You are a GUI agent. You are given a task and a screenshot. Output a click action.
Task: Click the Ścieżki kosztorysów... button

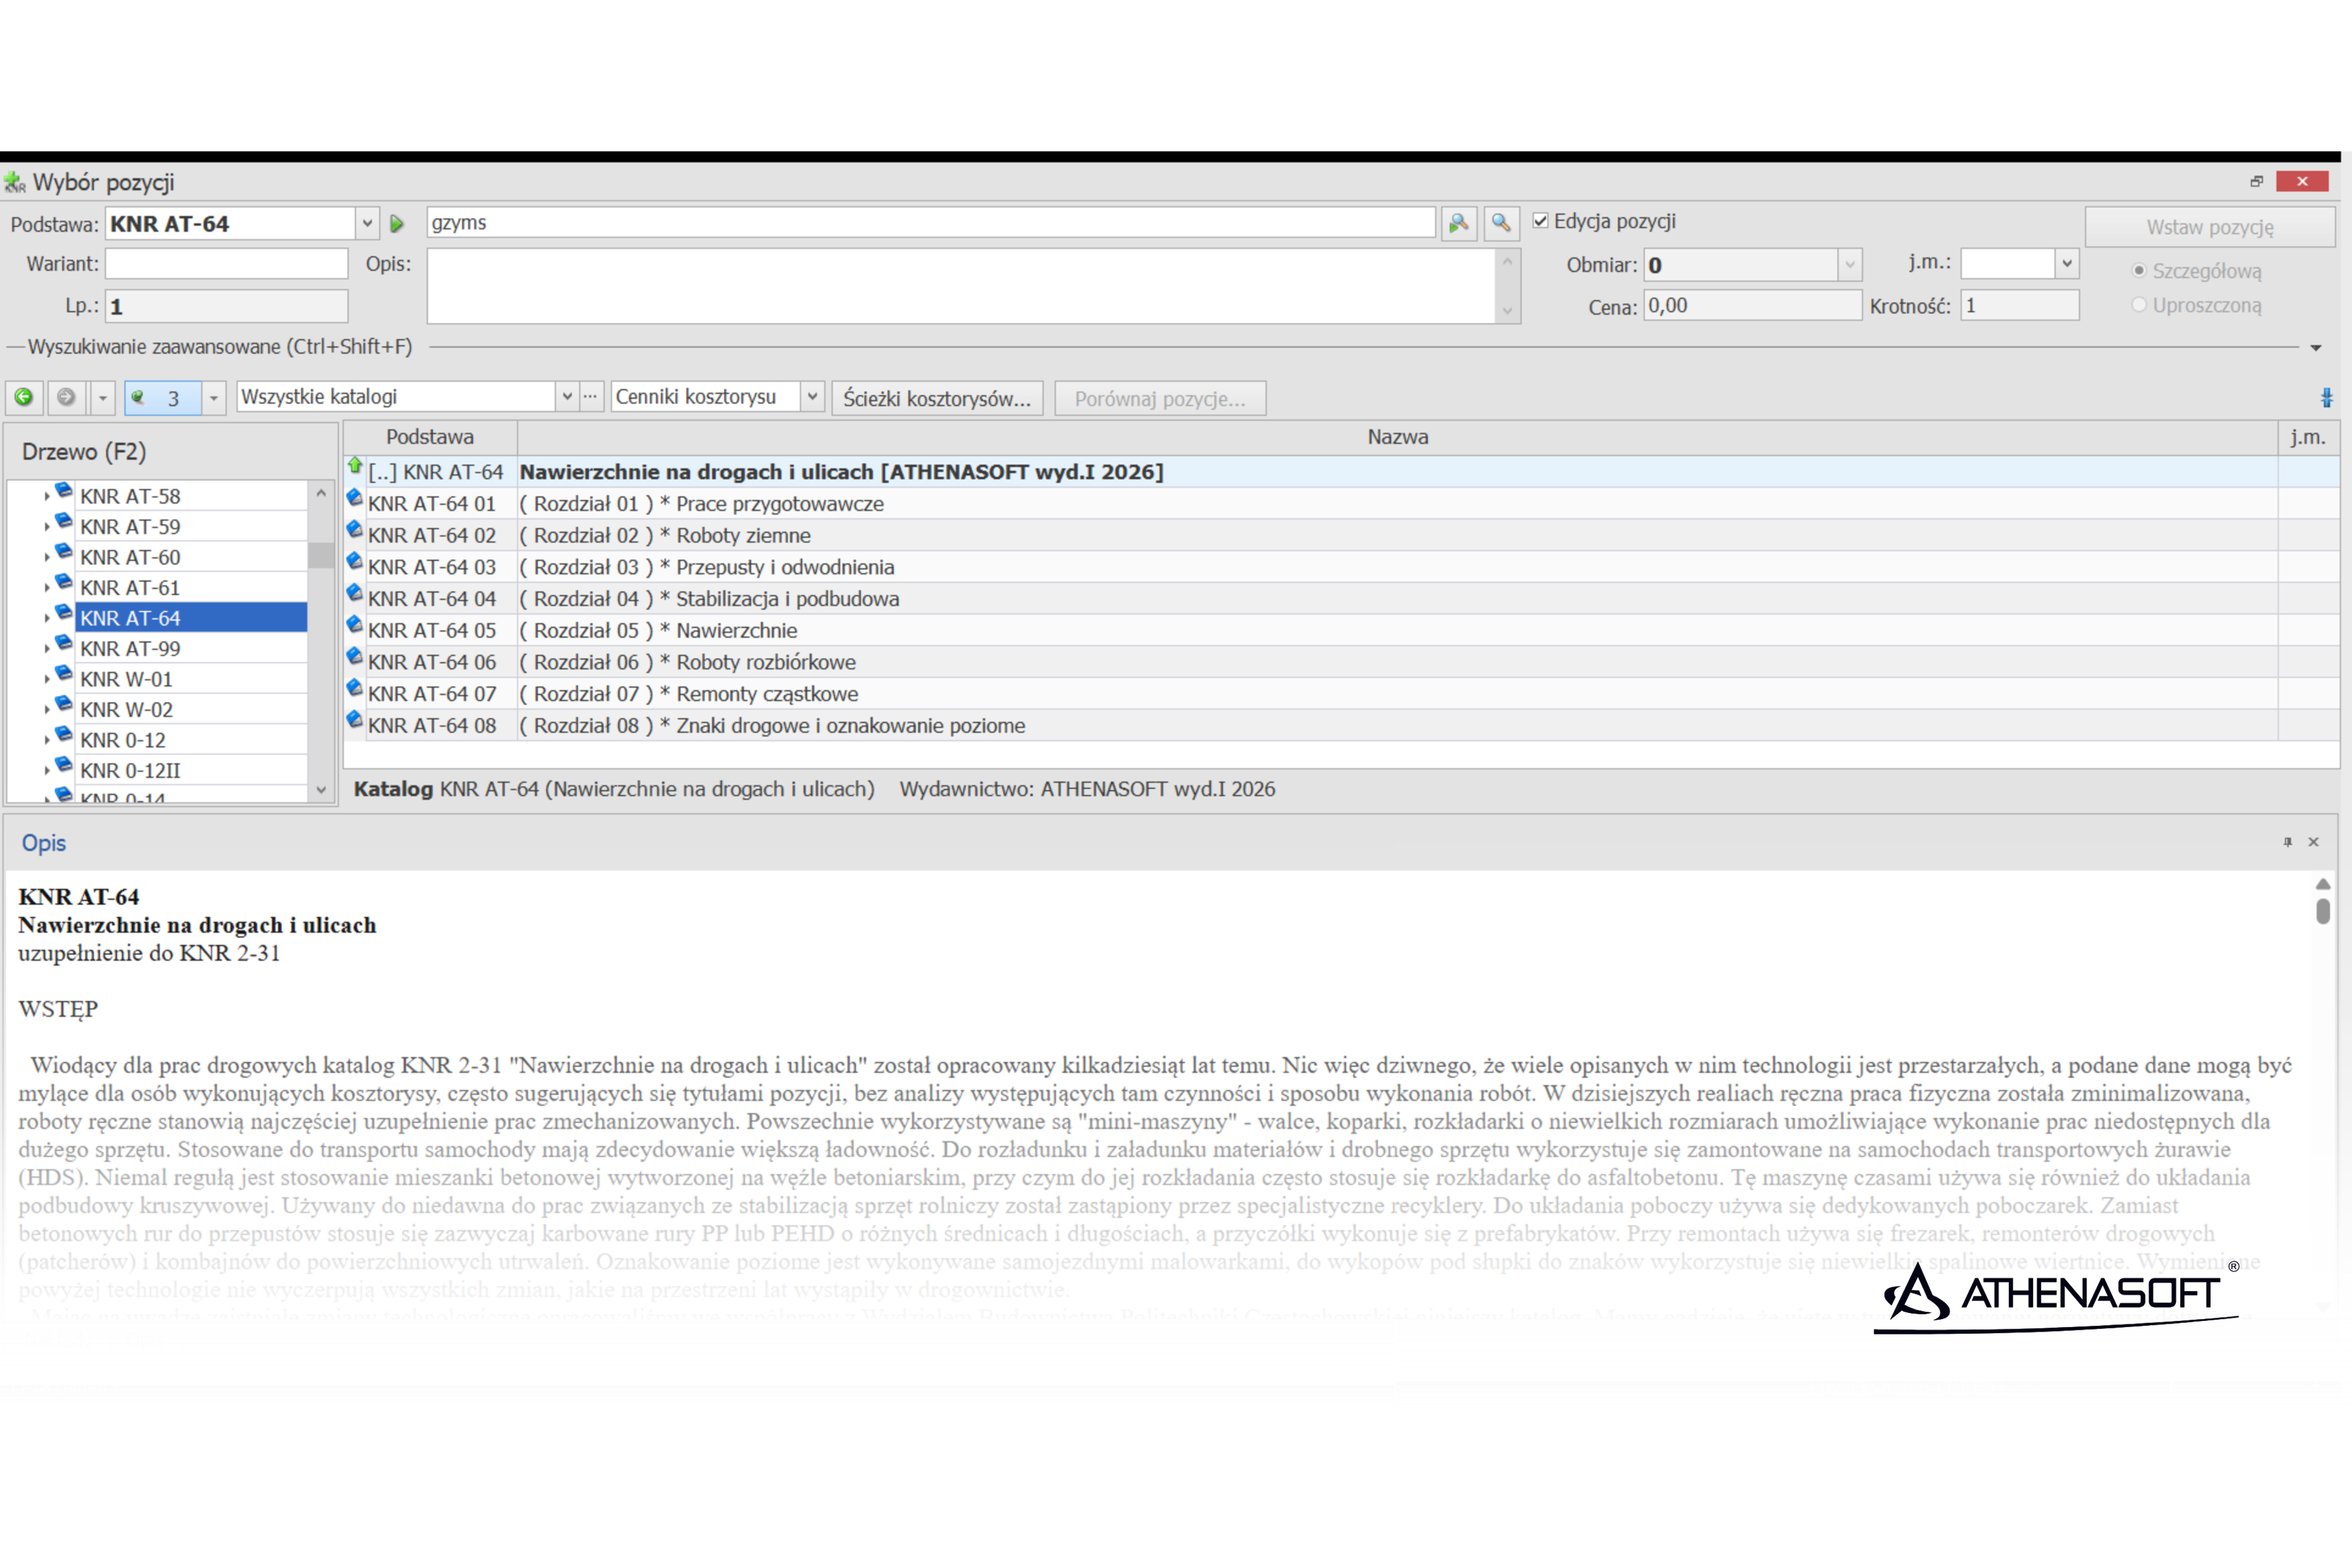pos(937,398)
